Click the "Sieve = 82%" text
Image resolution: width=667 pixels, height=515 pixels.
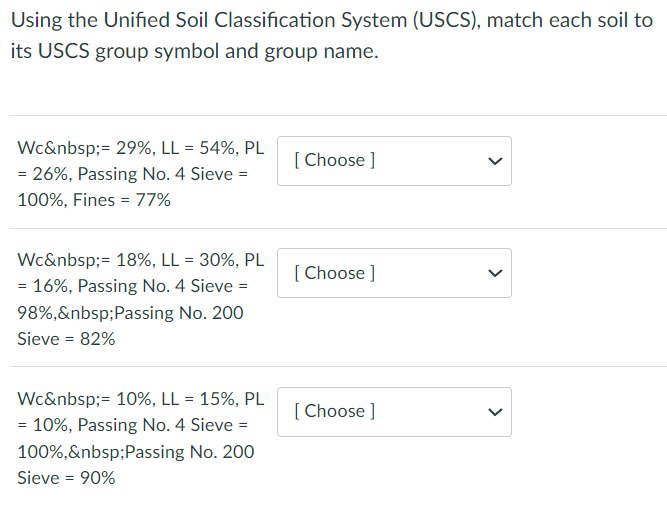66,339
